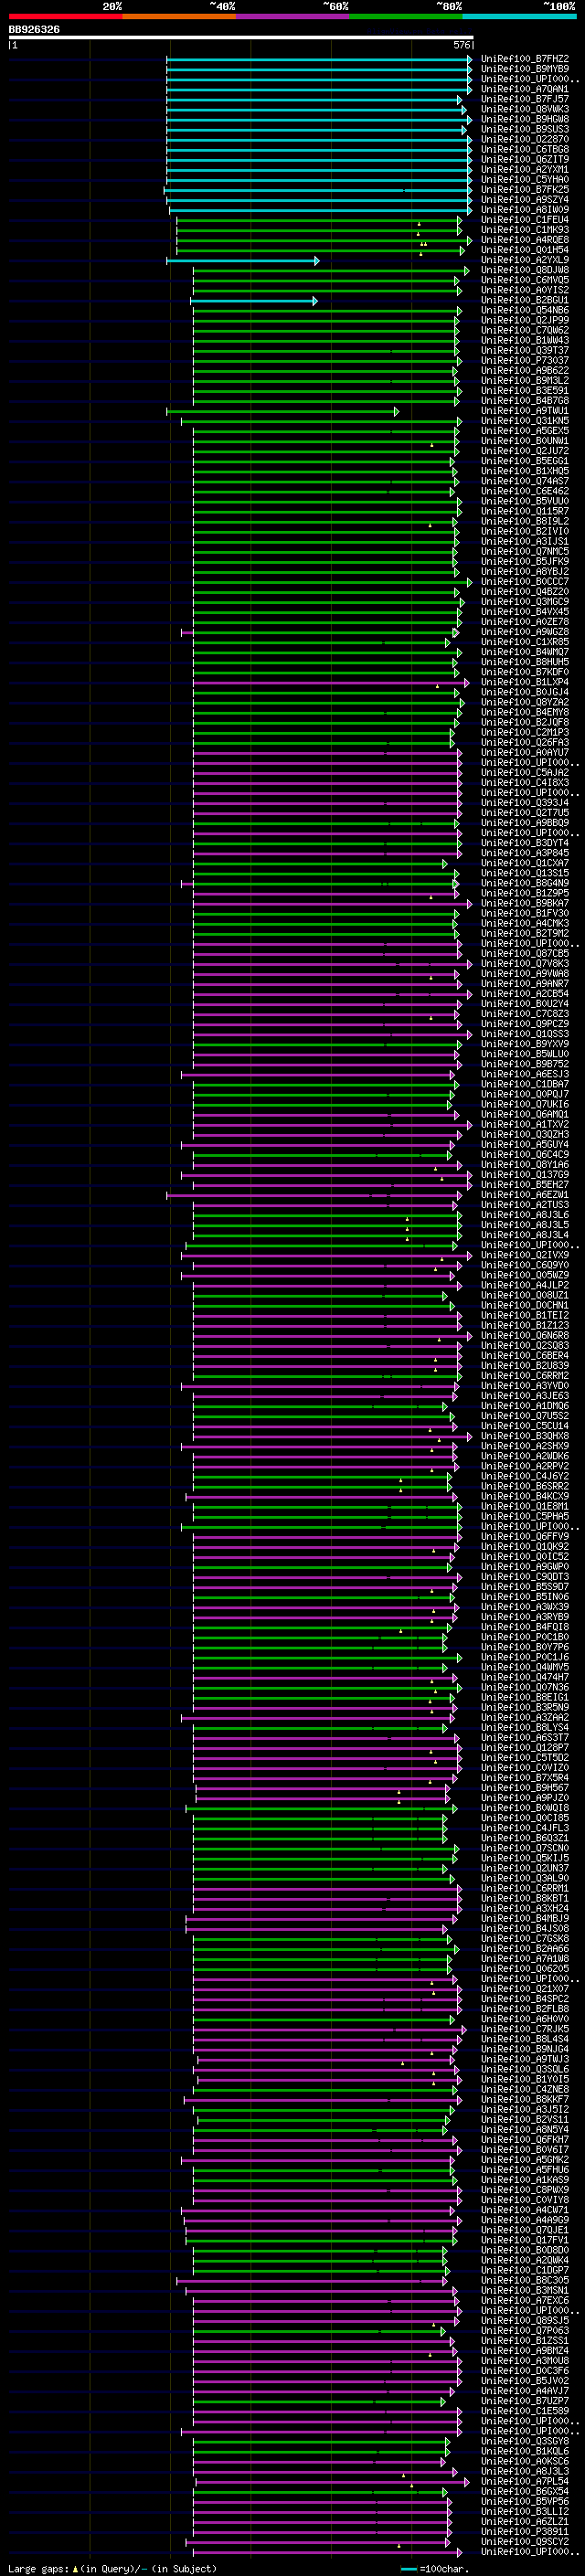Click the purple bar for UniRef100_B3QHX8
Viewport: 585px width, 2576px height.
click(x=331, y=1436)
